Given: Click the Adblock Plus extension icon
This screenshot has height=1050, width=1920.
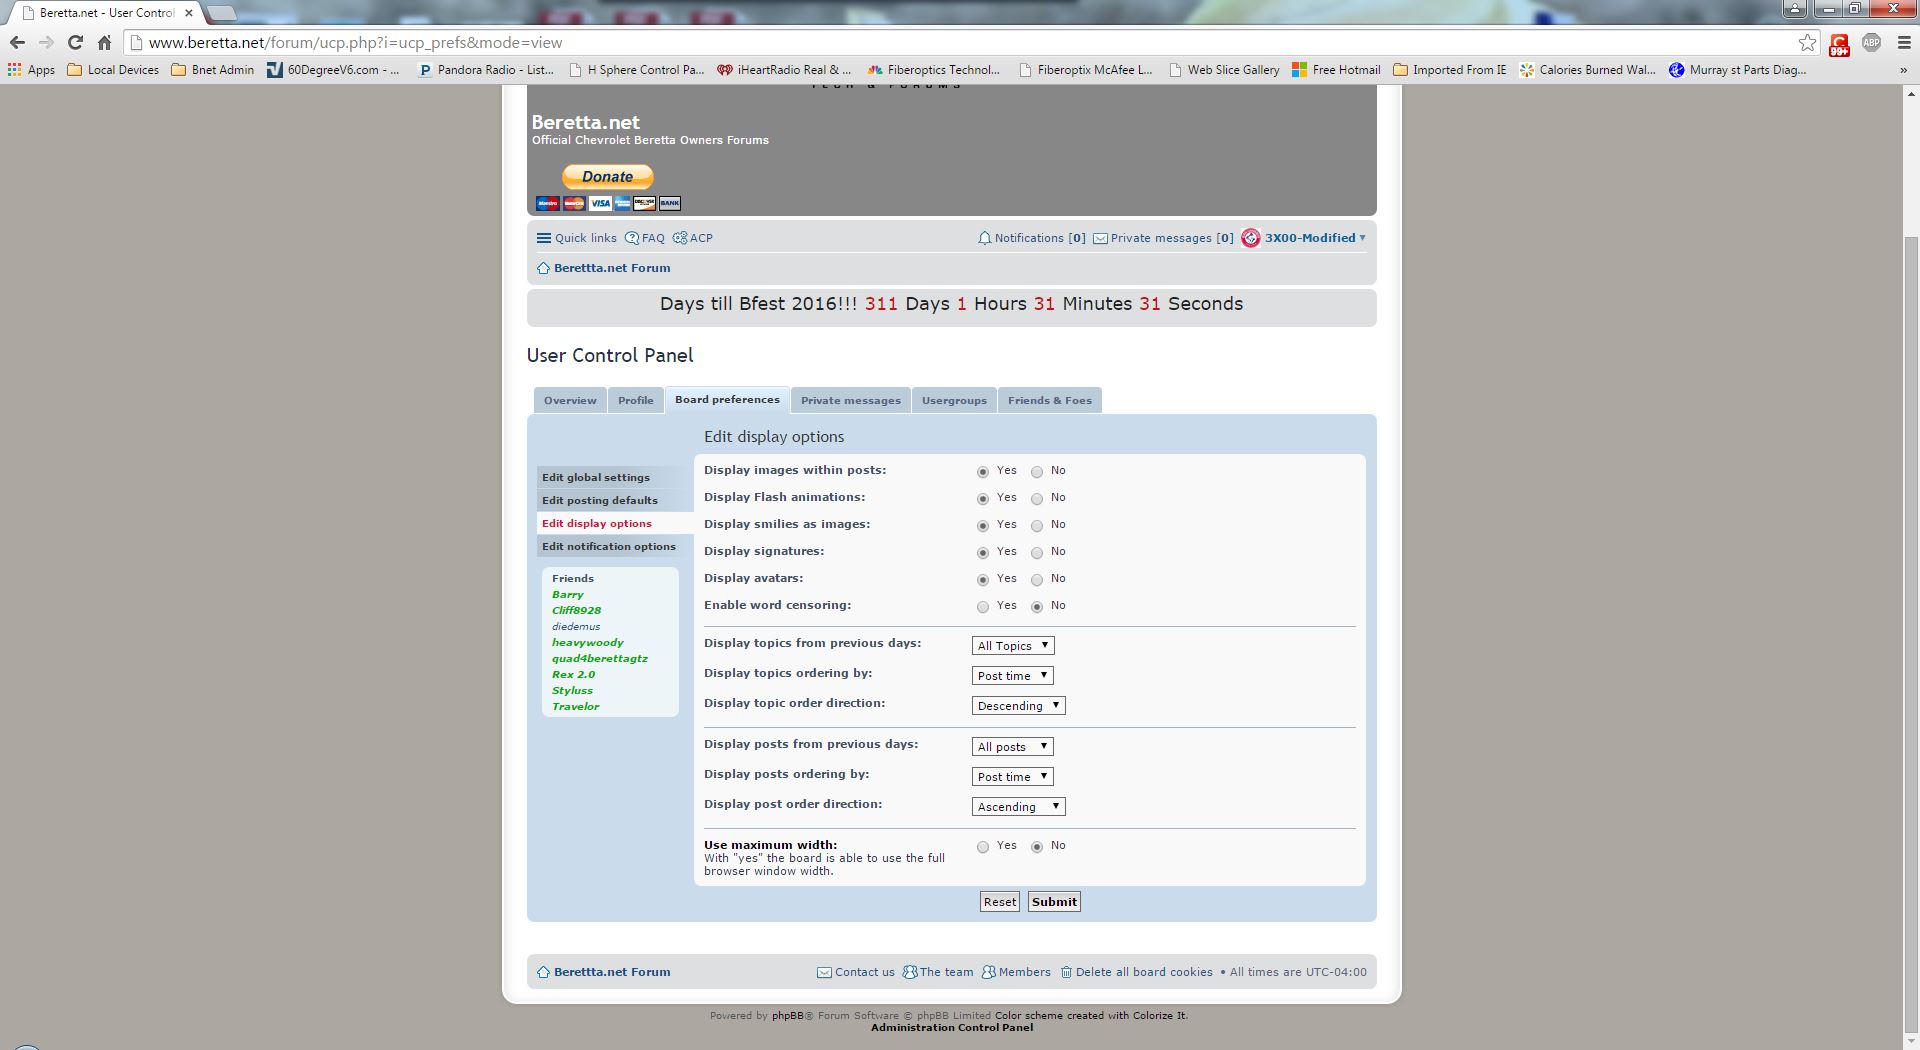Looking at the screenshot, I should click(1871, 42).
